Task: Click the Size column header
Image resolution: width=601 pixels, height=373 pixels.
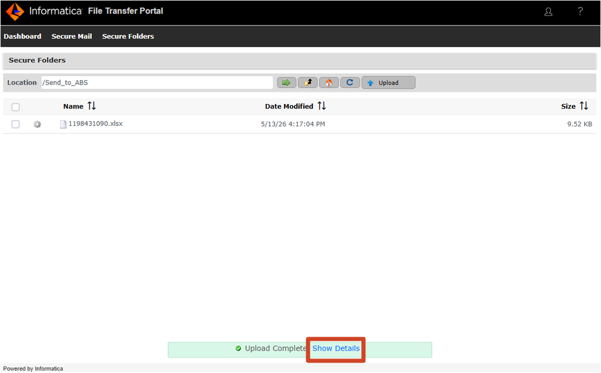Action: pyautogui.click(x=568, y=106)
